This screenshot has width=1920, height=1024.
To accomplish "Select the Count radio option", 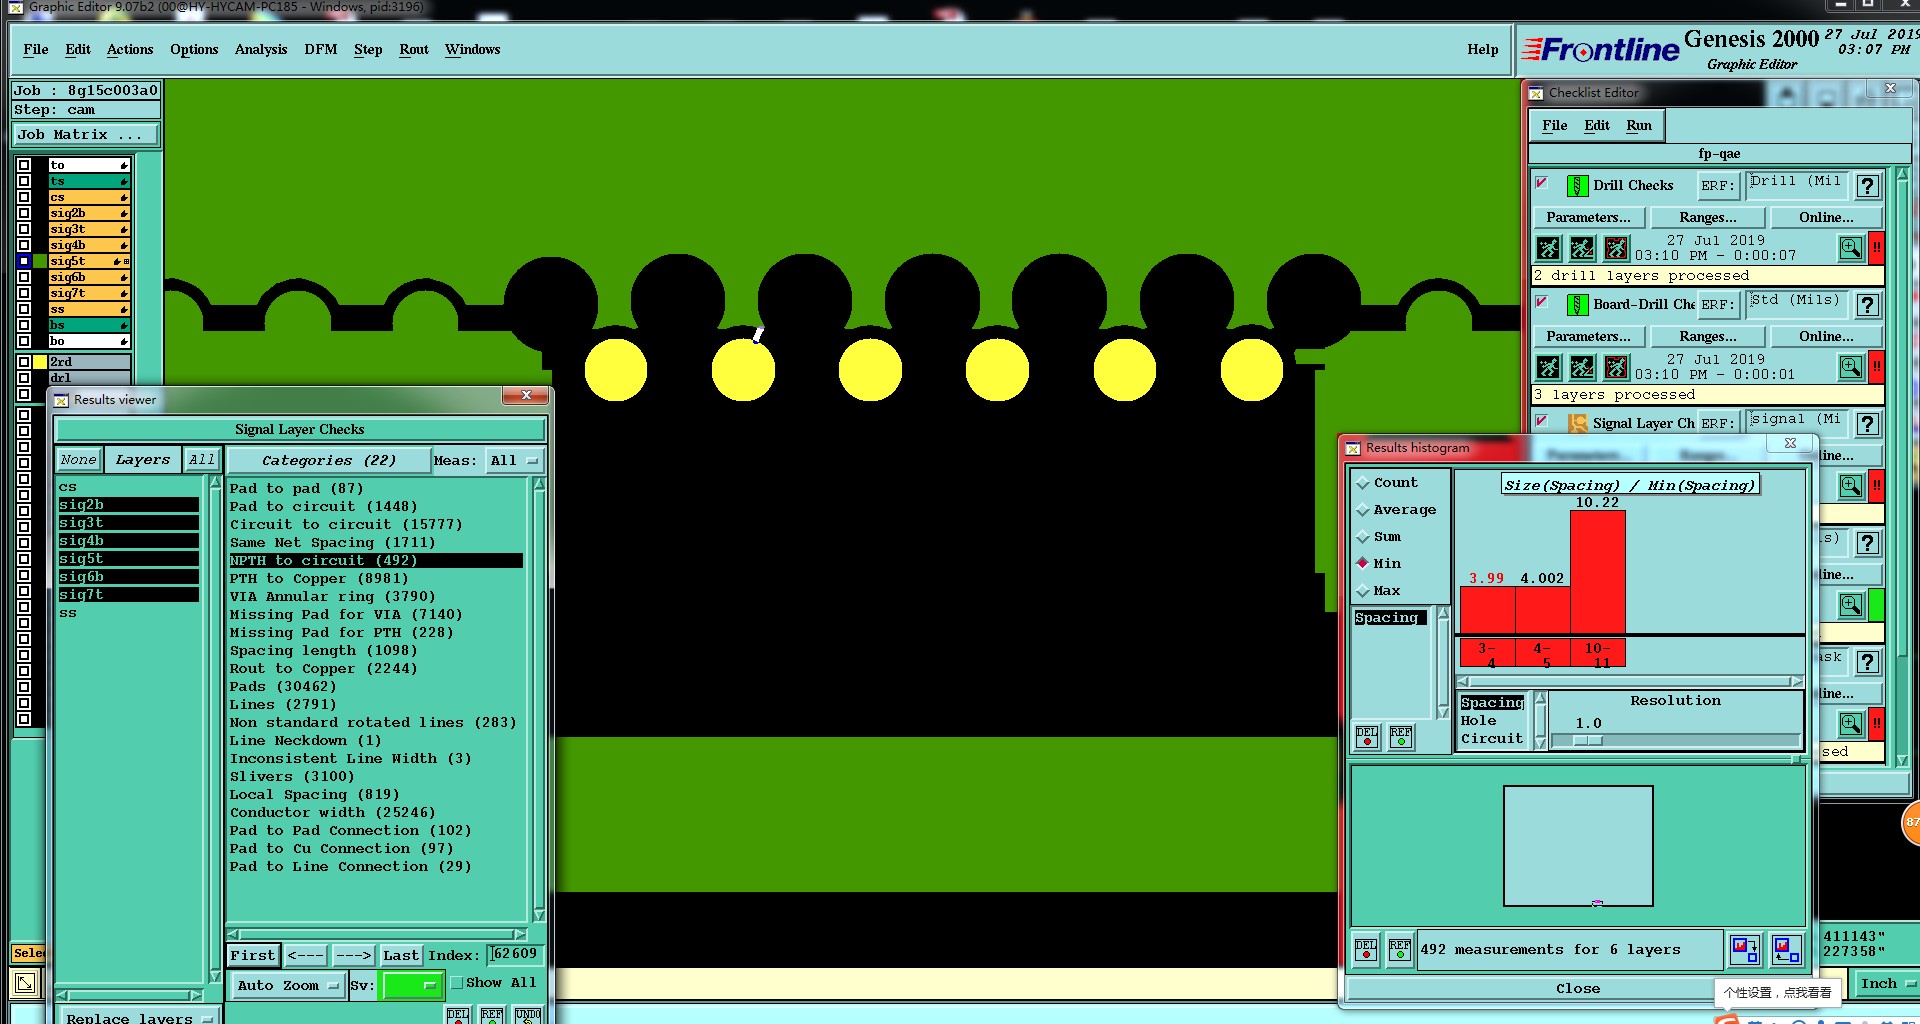I will click(1362, 483).
